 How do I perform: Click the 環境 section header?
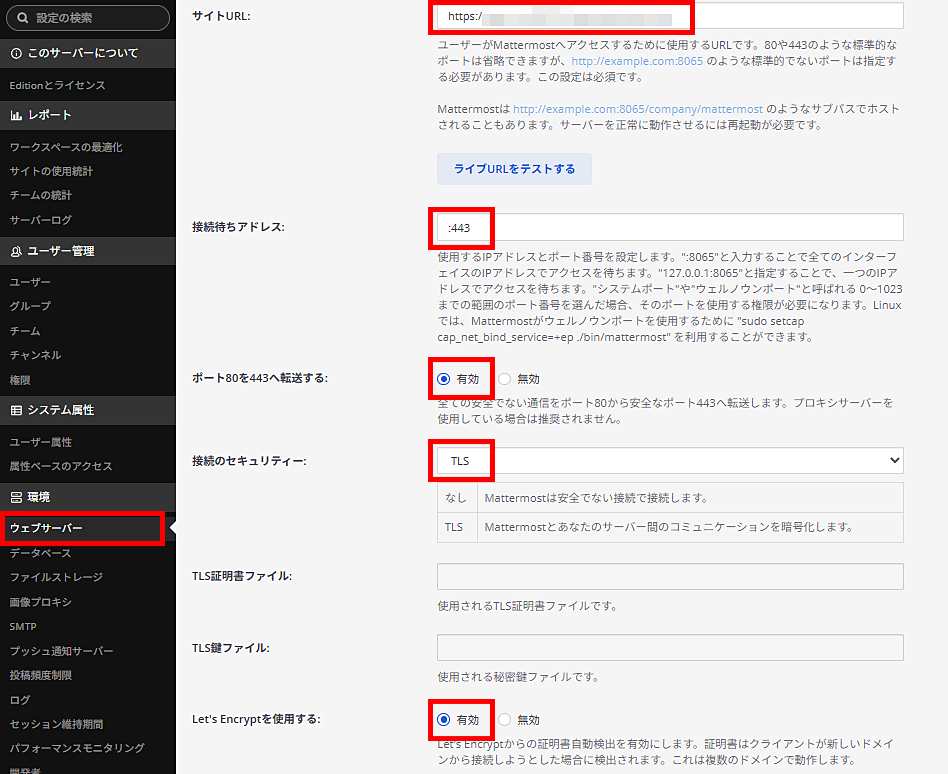click(88, 497)
